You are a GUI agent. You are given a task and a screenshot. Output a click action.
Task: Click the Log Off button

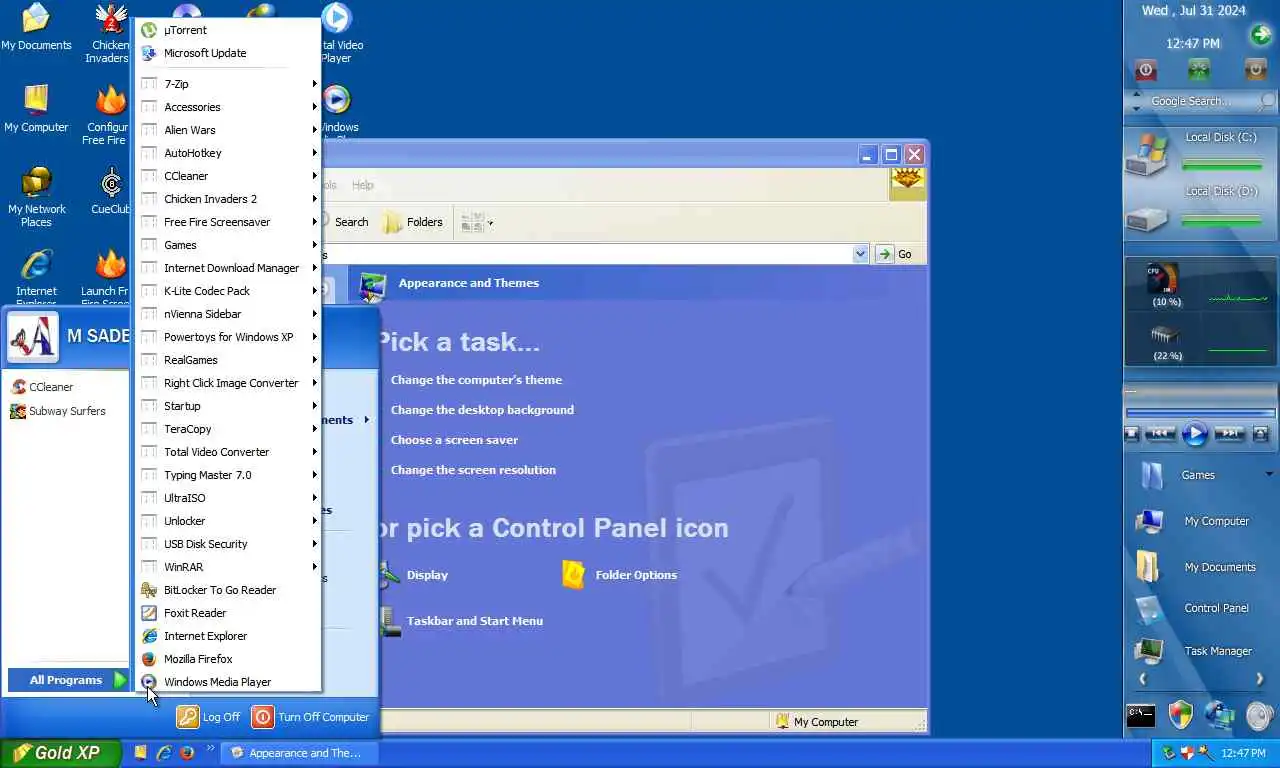click(x=209, y=717)
